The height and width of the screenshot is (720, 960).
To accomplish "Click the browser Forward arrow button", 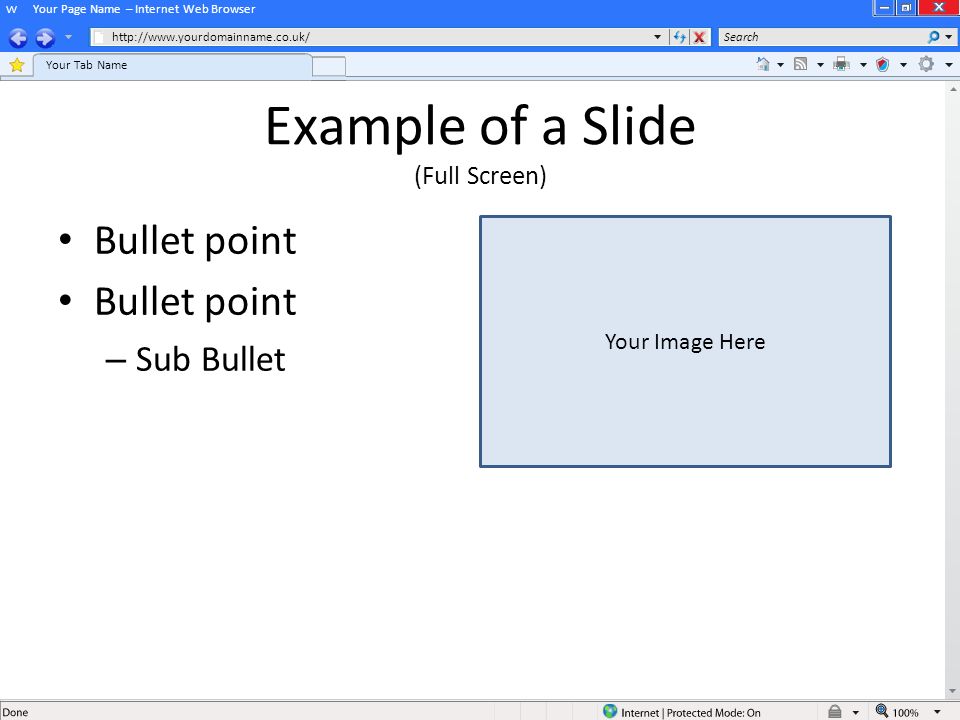I will [45, 38].
